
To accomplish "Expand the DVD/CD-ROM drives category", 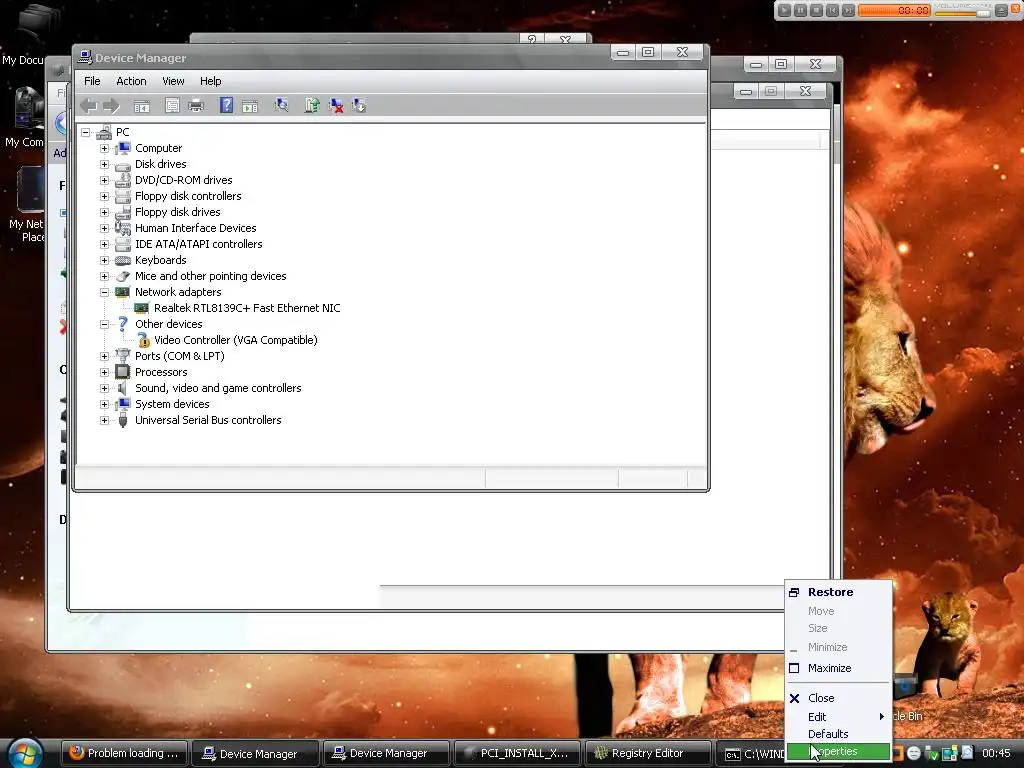I will 104,180.
